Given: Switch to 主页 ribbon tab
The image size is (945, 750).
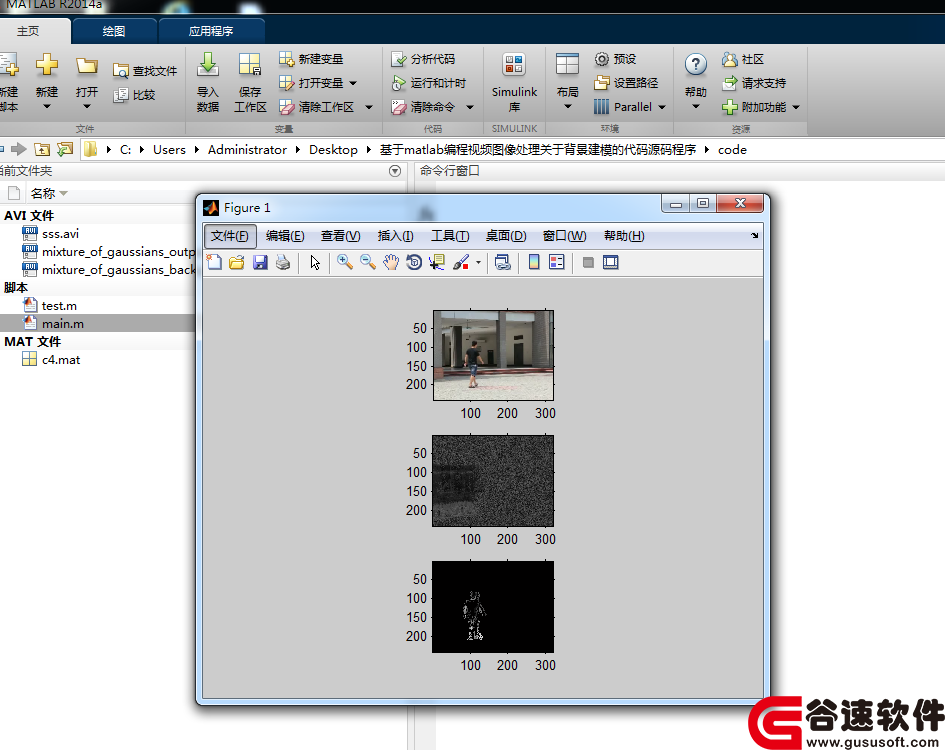Looking at the screenshot, I should click(28, 31).
